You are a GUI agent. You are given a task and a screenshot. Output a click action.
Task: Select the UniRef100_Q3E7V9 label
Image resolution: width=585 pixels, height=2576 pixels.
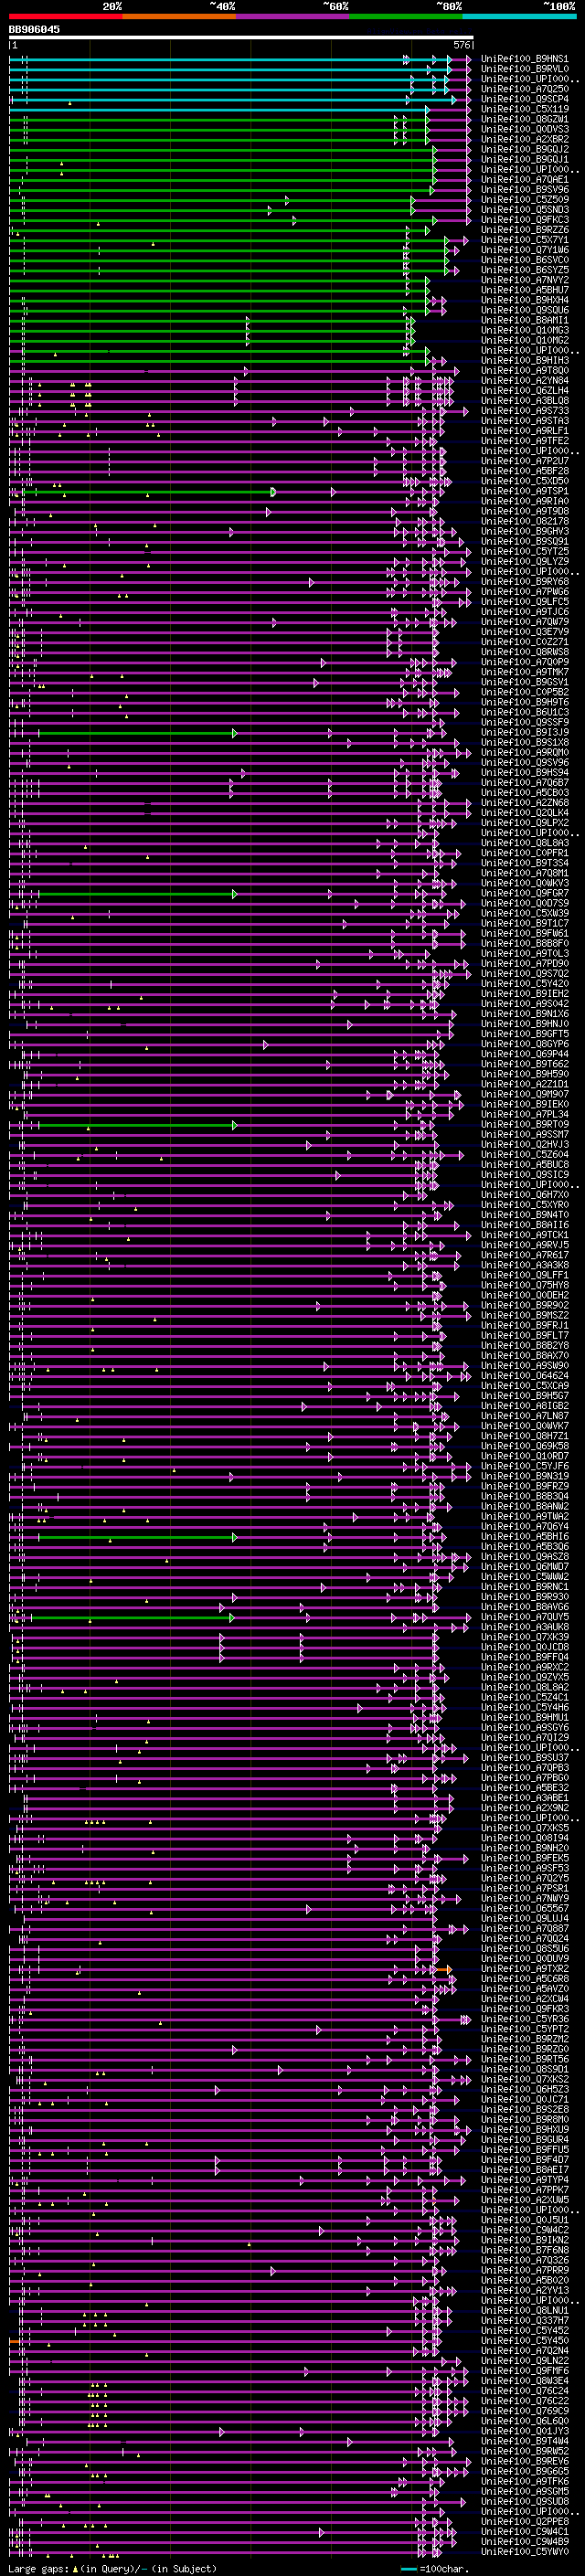tap(525, 632)
